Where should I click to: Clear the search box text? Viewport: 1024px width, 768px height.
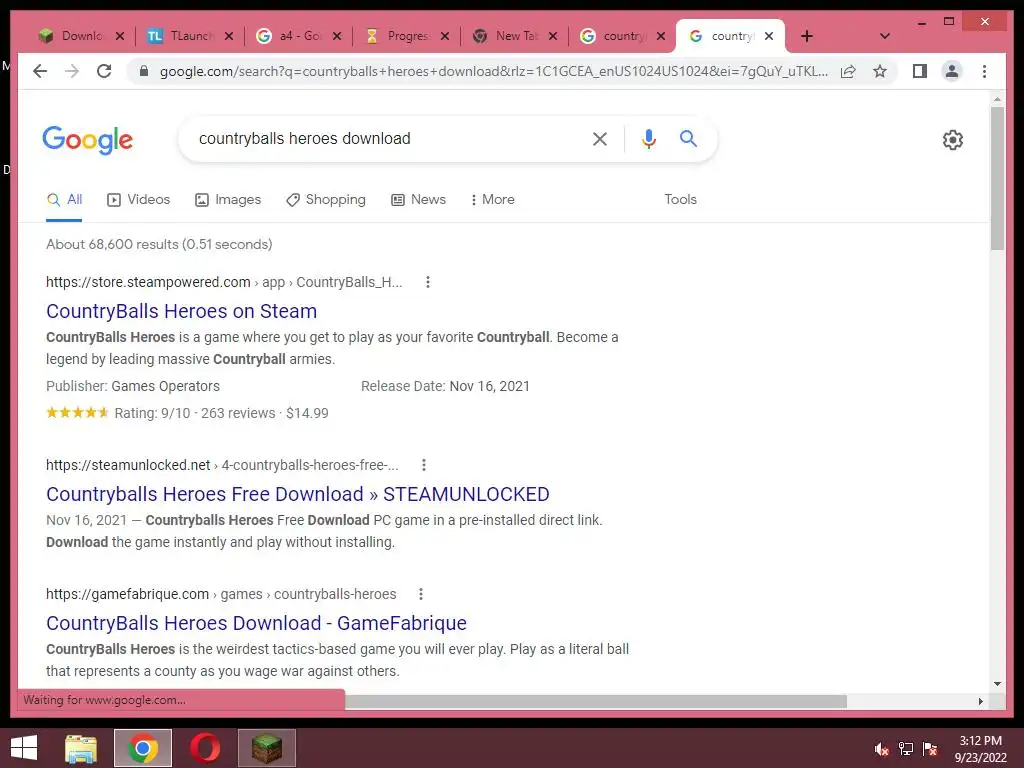(x=600, y=139)
